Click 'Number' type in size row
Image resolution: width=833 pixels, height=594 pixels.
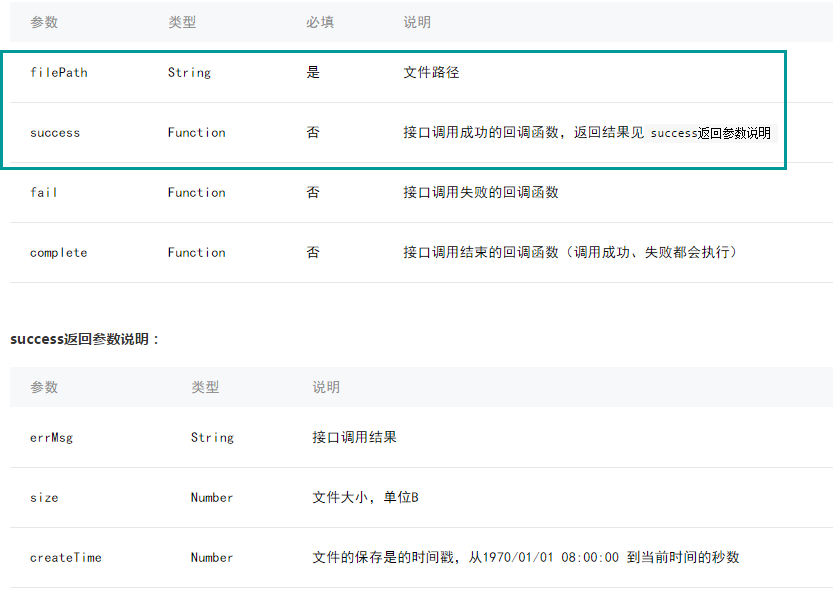[x=211, y=498]
